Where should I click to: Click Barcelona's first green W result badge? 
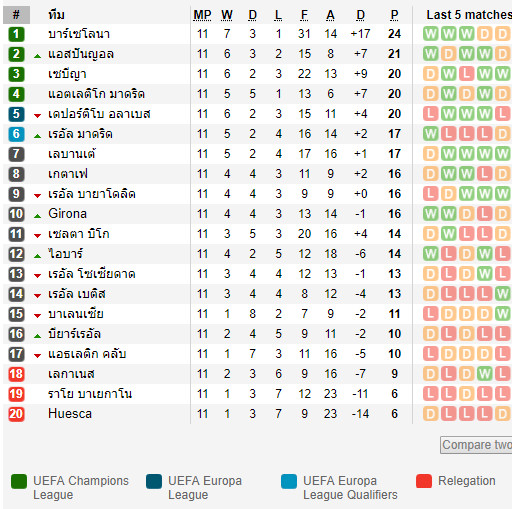point(430,34)
